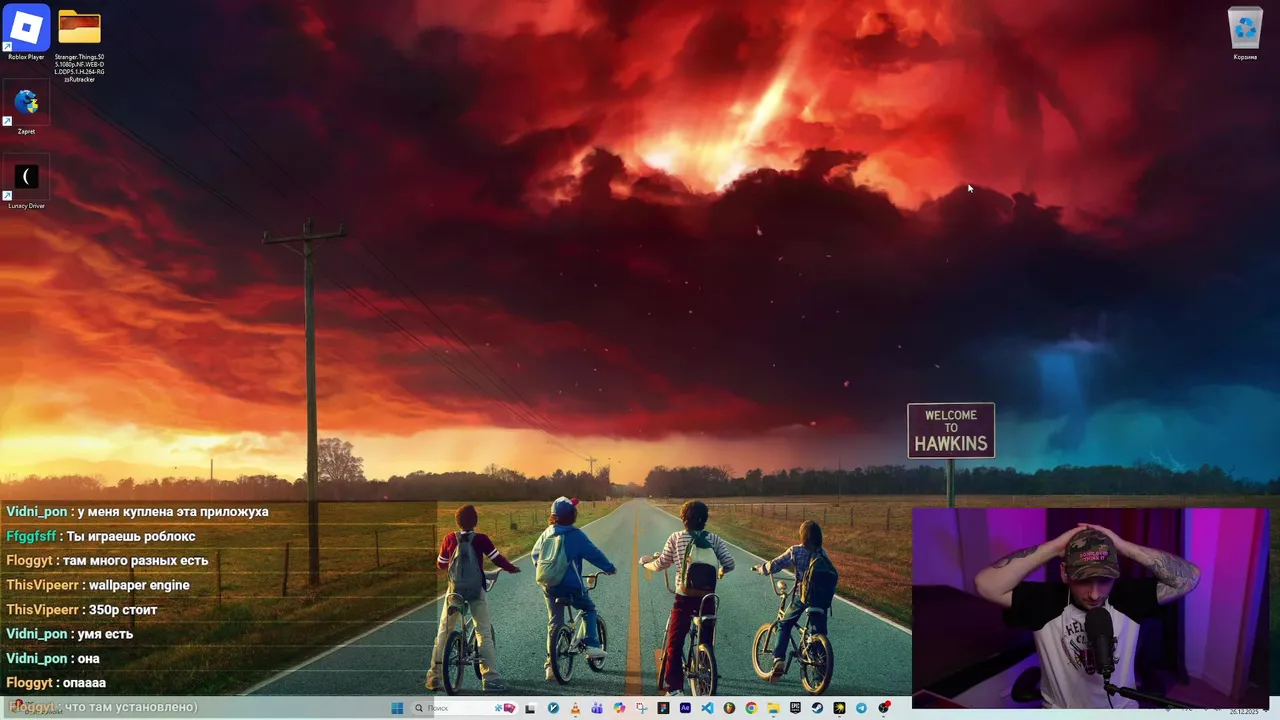The height and width of the screenshot is (720, 1280).
Task: Launch Adobe After Effects from taskbar
Action: tap(685, 708)
